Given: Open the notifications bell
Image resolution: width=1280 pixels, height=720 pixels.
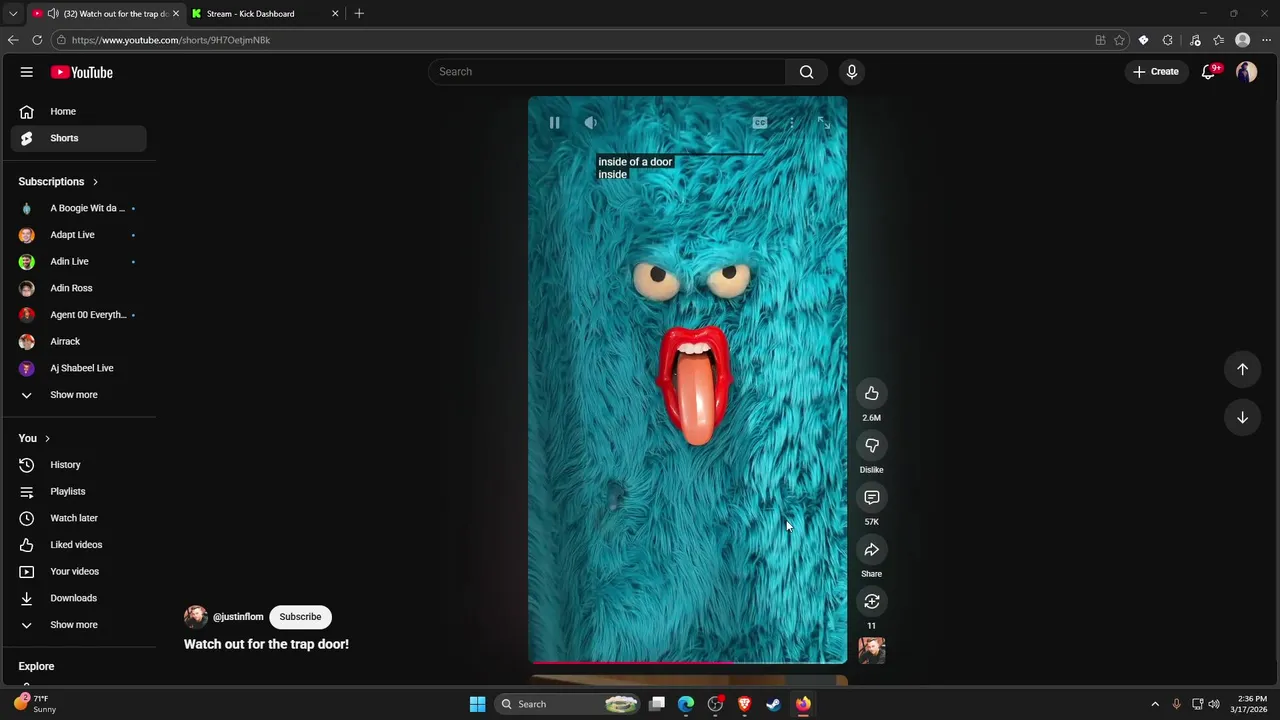Looking at the screenshot, I should tap(1209, 72).
